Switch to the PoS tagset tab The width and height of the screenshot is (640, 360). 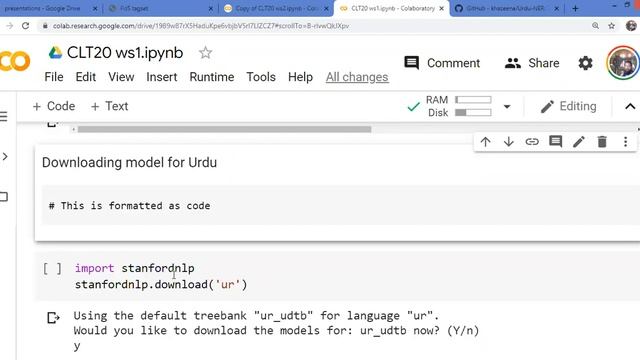(x=160, y=8)
